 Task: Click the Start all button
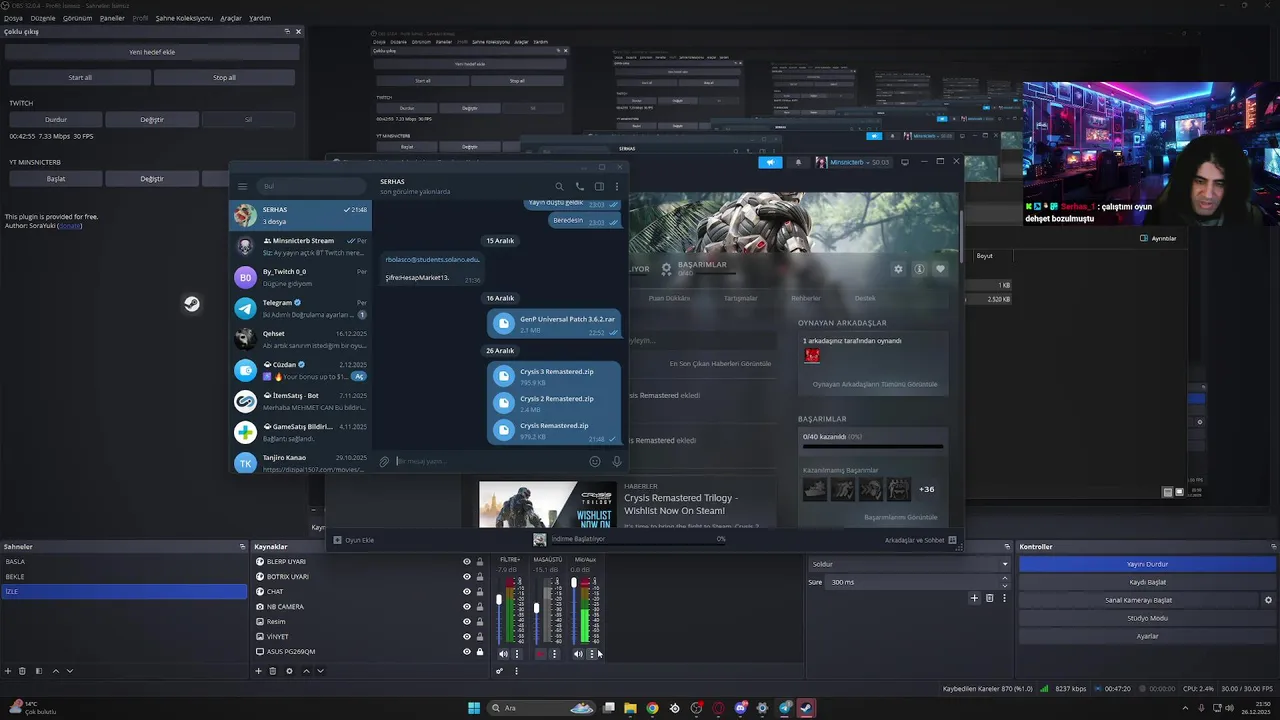click(80, 77)
